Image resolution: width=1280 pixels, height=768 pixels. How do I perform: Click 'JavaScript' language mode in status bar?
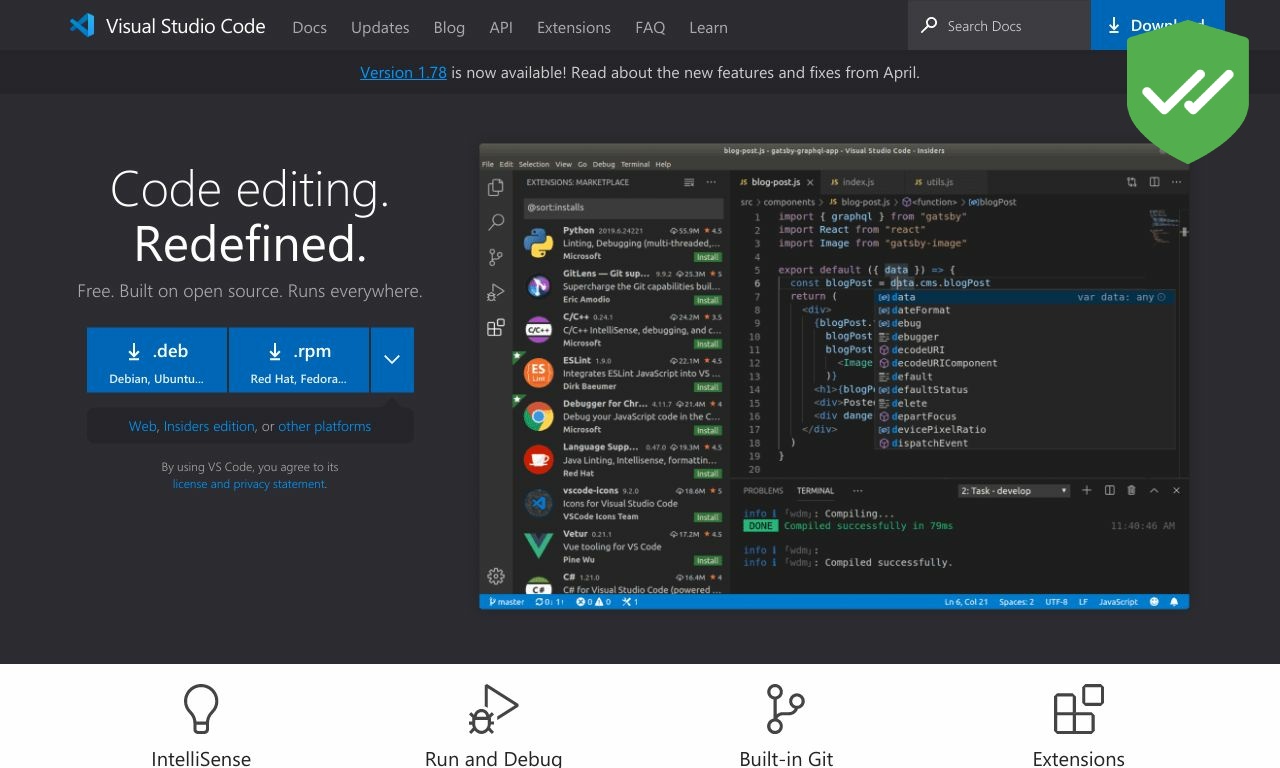pos(1118,602)
